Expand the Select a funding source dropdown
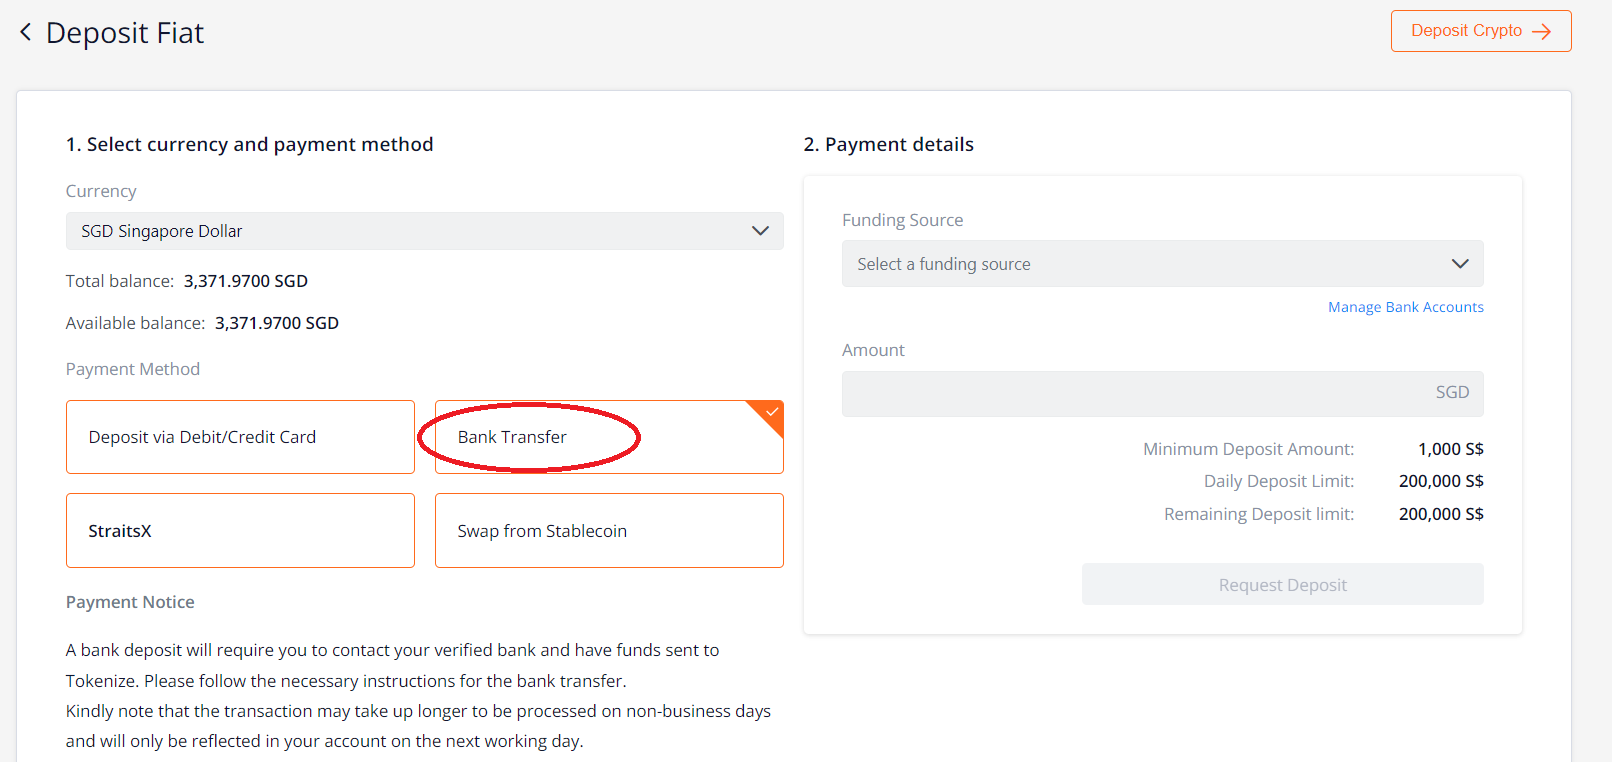Screen dimensions: 1612x762 [x=1163, y=264]
